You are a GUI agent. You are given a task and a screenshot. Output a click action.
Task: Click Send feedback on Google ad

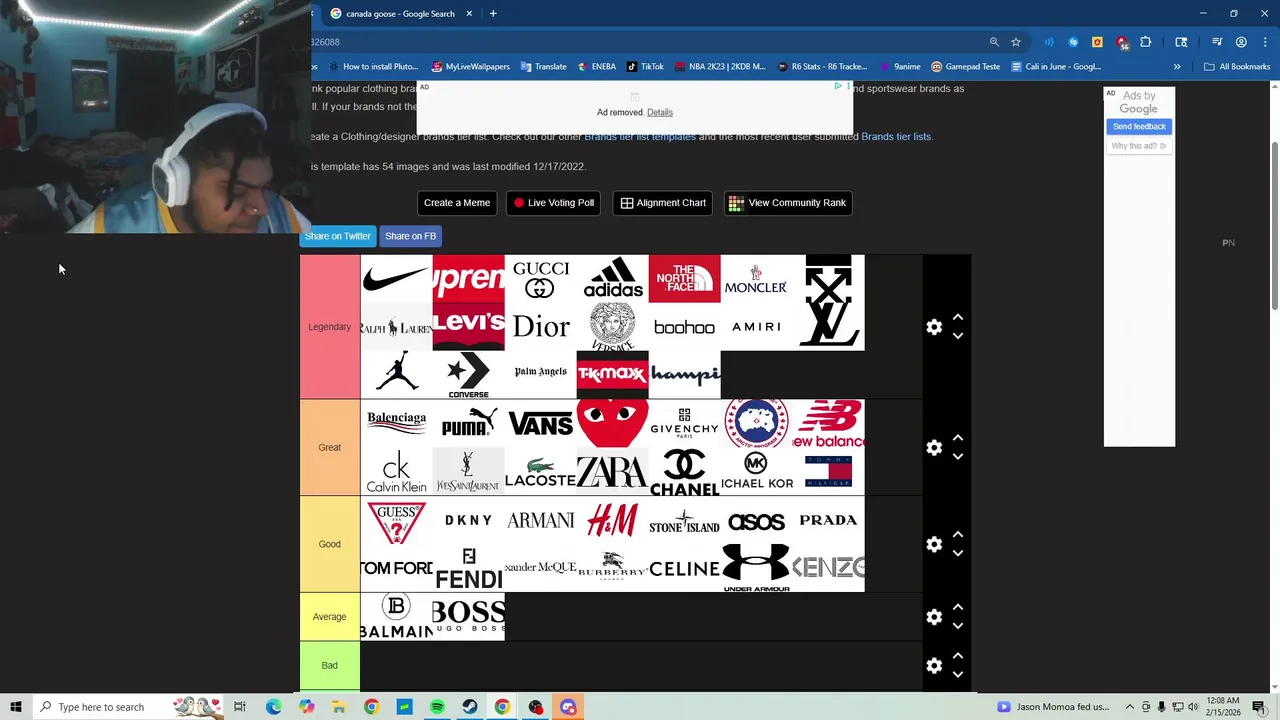coord(1139,126)
